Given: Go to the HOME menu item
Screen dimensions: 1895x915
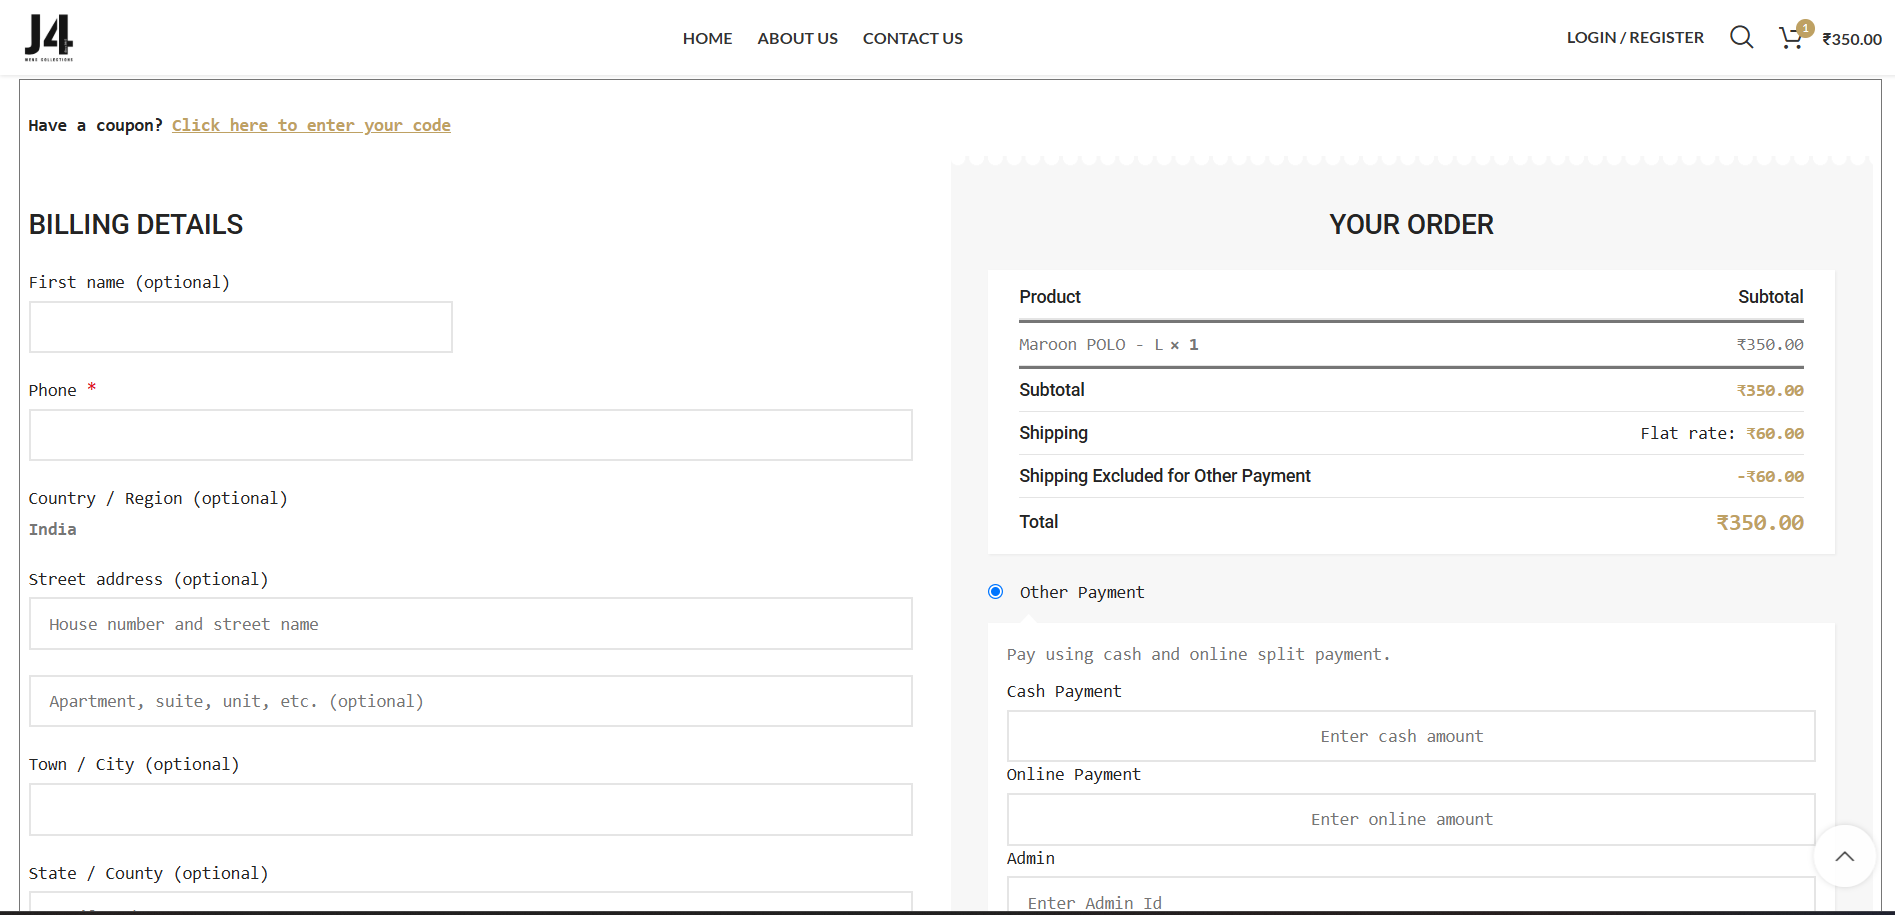Looking at the screenshot, I should click(707, 38).
